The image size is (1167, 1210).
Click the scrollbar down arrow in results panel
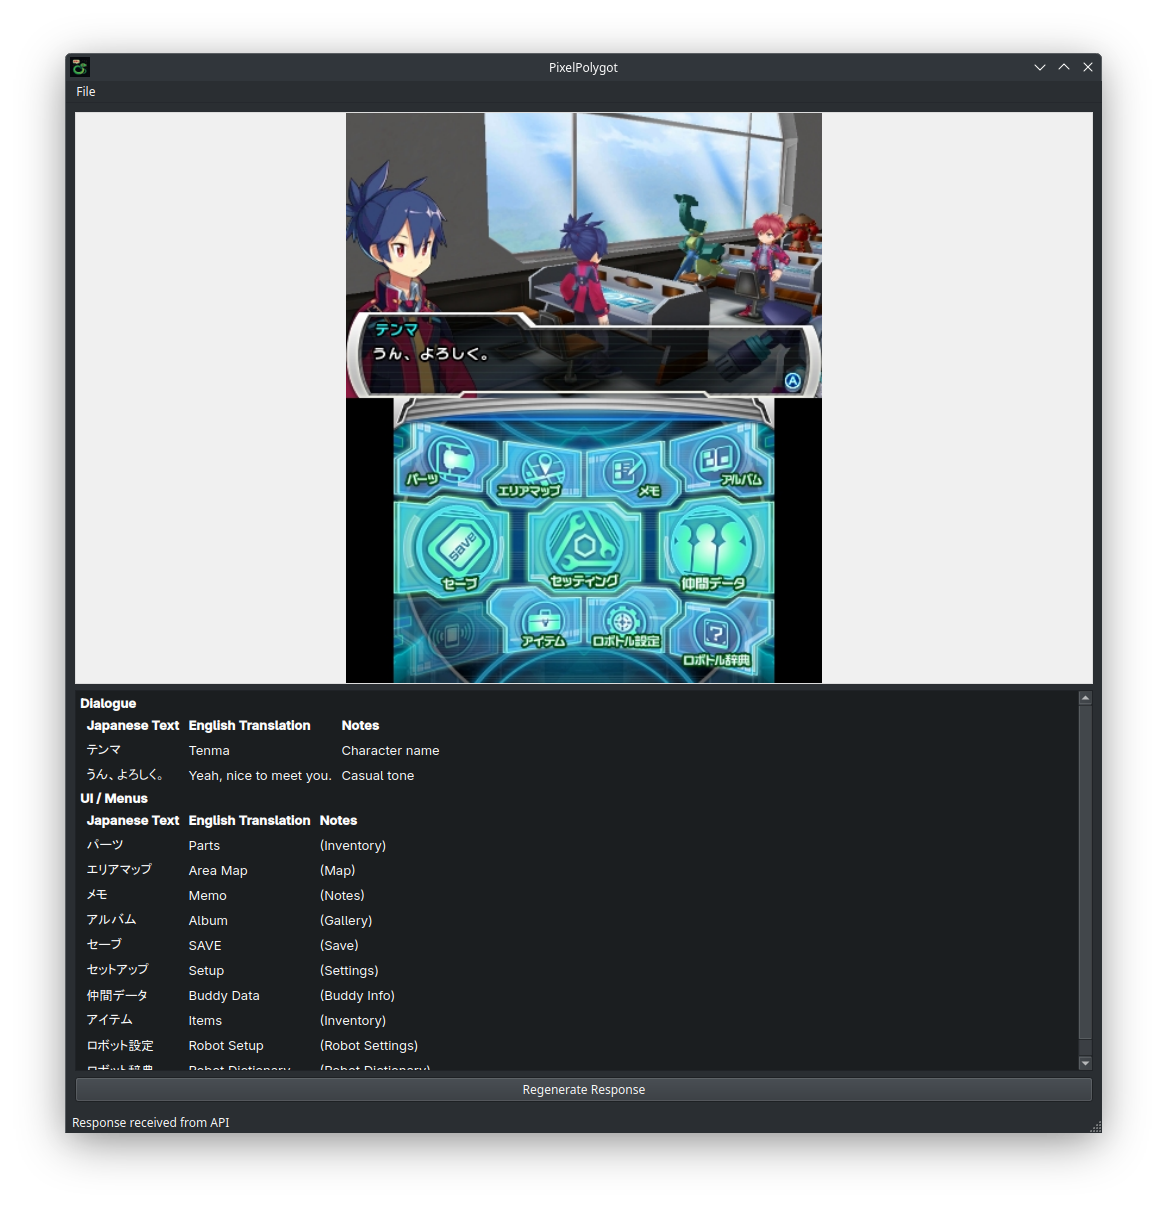(1085, 1063)
